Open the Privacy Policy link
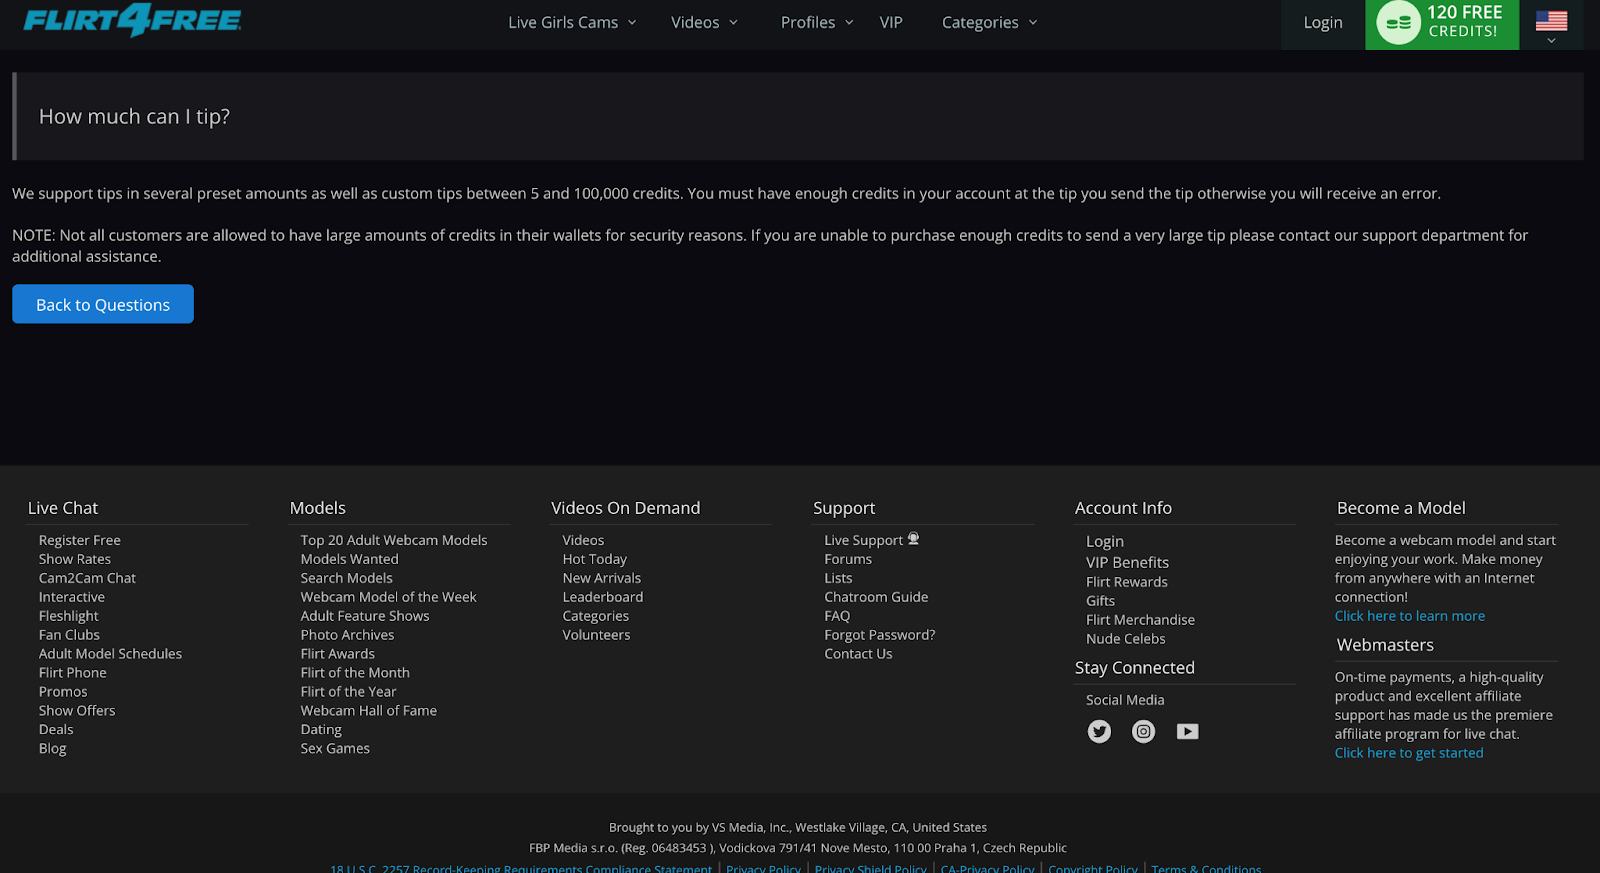The height and width of the screenshot is (873, 1600). [764, 868]
